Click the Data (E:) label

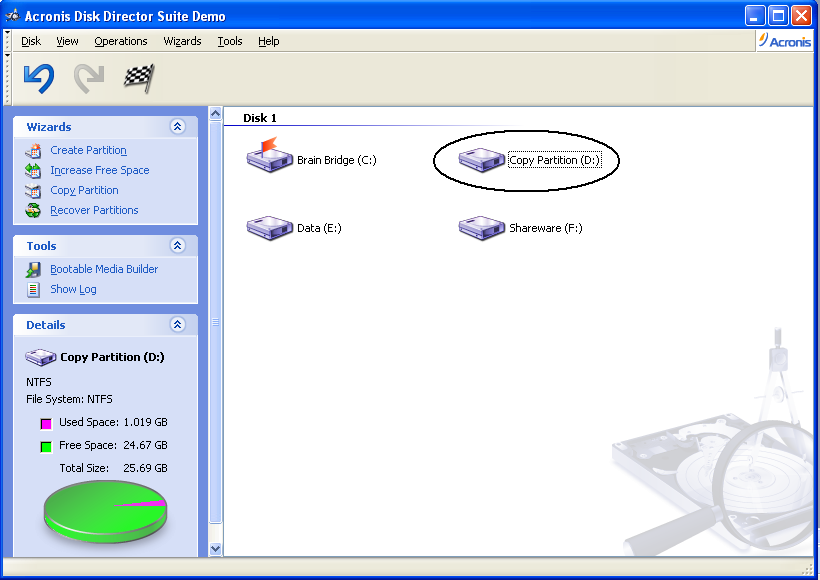click(x=319, y=228)
